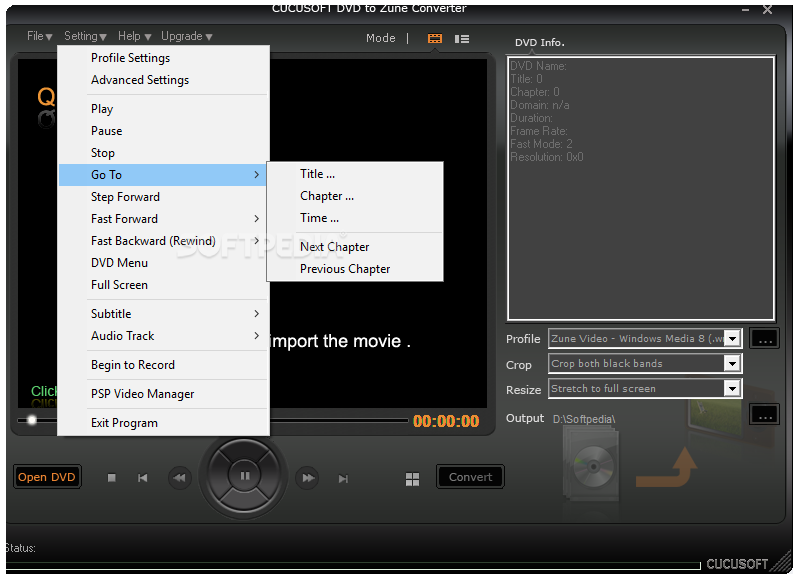Switch to the list mode icon

(462, 38)
